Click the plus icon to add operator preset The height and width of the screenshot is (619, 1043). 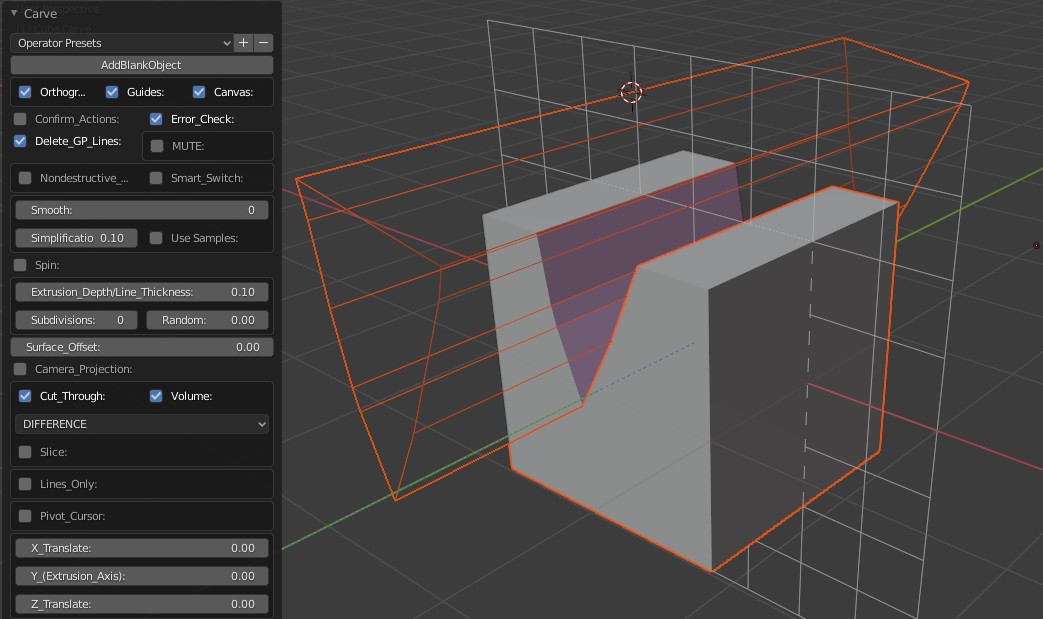click(x=243, y=43)
